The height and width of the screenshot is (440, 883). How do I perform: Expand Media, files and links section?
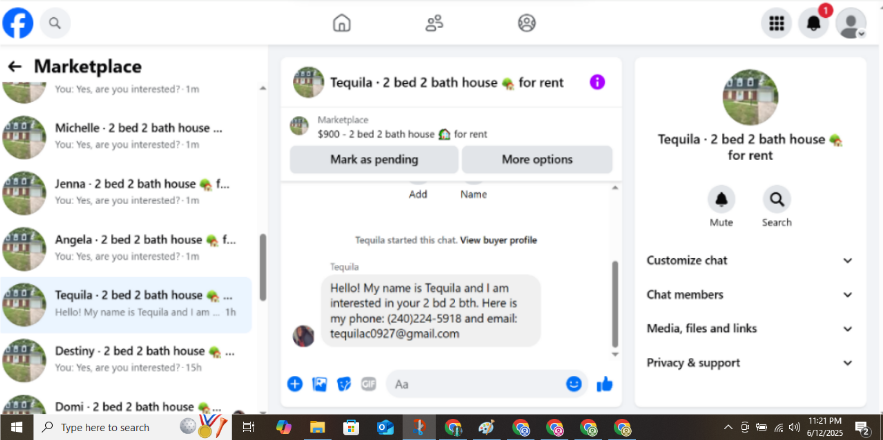click(x=750, y=328)
